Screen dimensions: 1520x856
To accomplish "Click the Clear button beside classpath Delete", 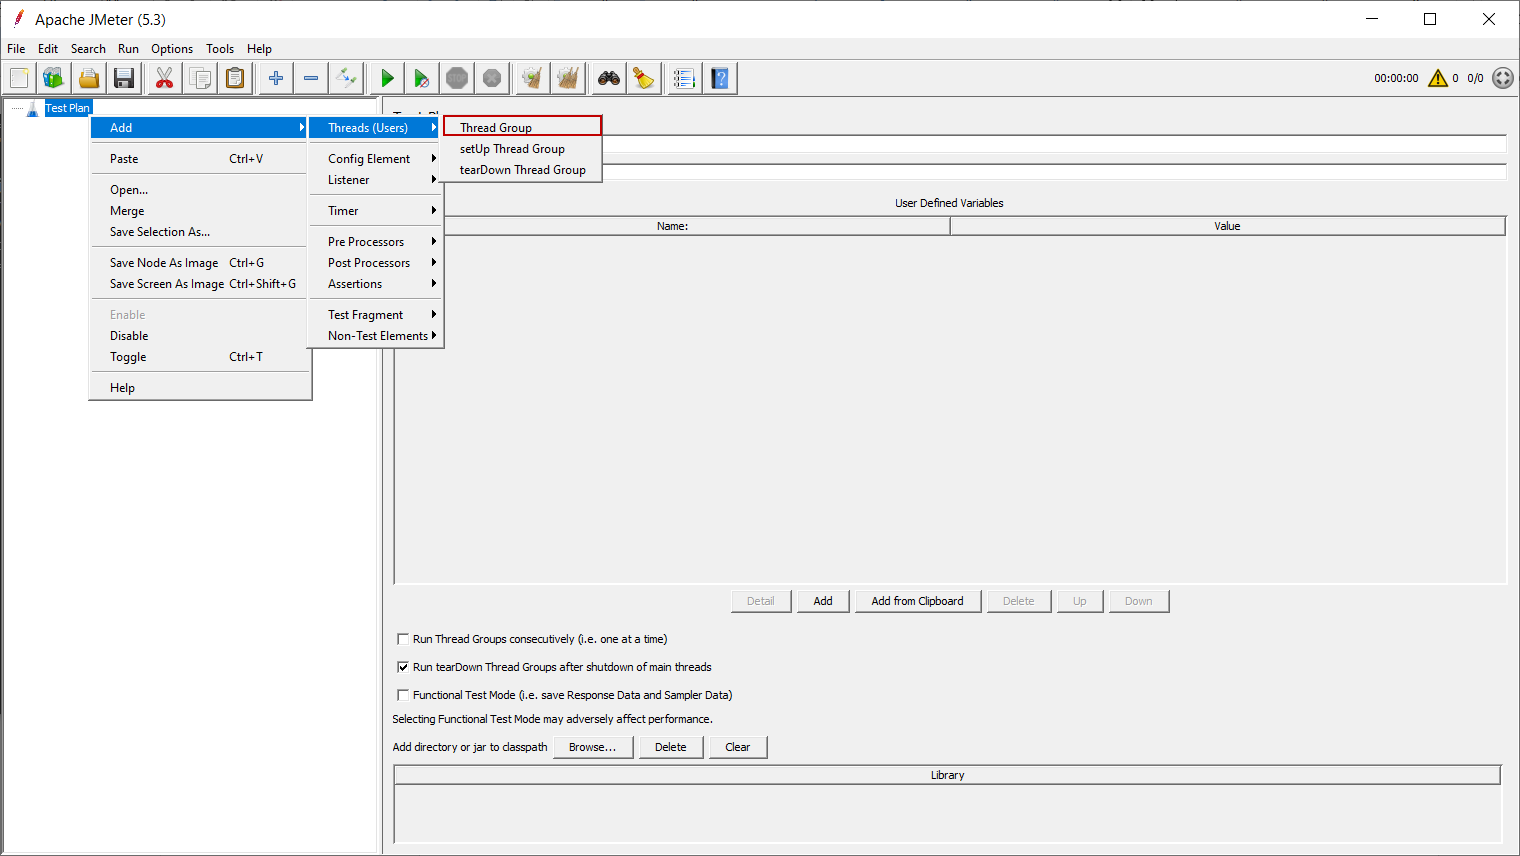I will 738,747.
